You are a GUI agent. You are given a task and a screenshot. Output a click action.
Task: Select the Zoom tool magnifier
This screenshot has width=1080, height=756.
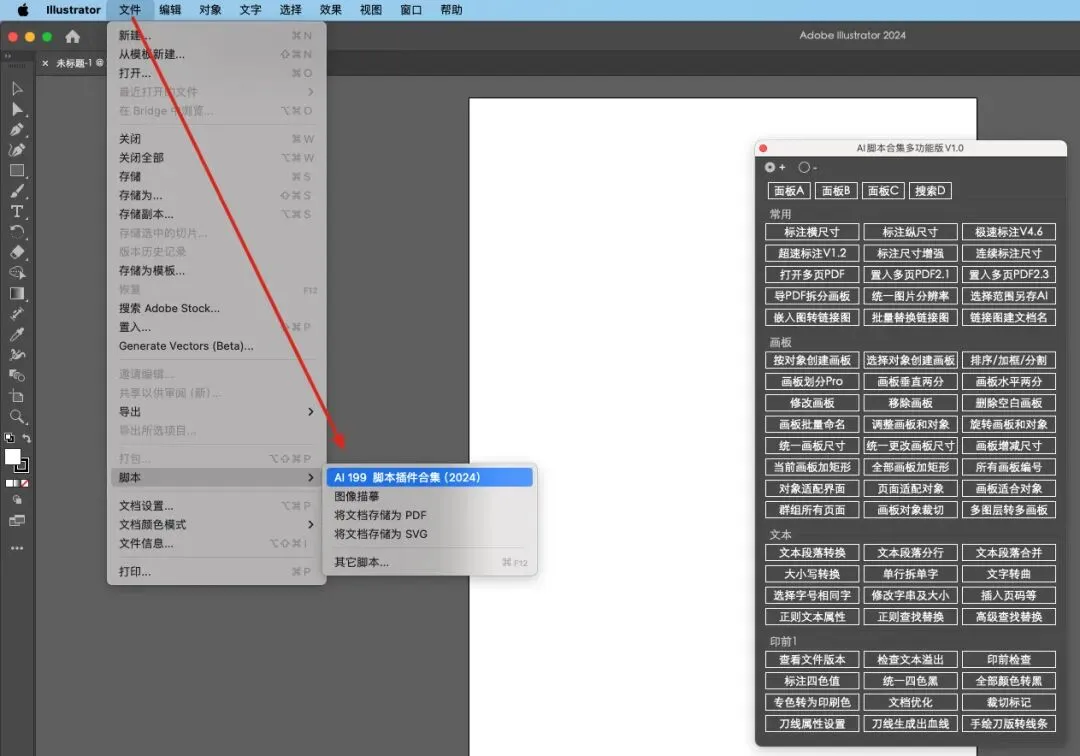17,417
